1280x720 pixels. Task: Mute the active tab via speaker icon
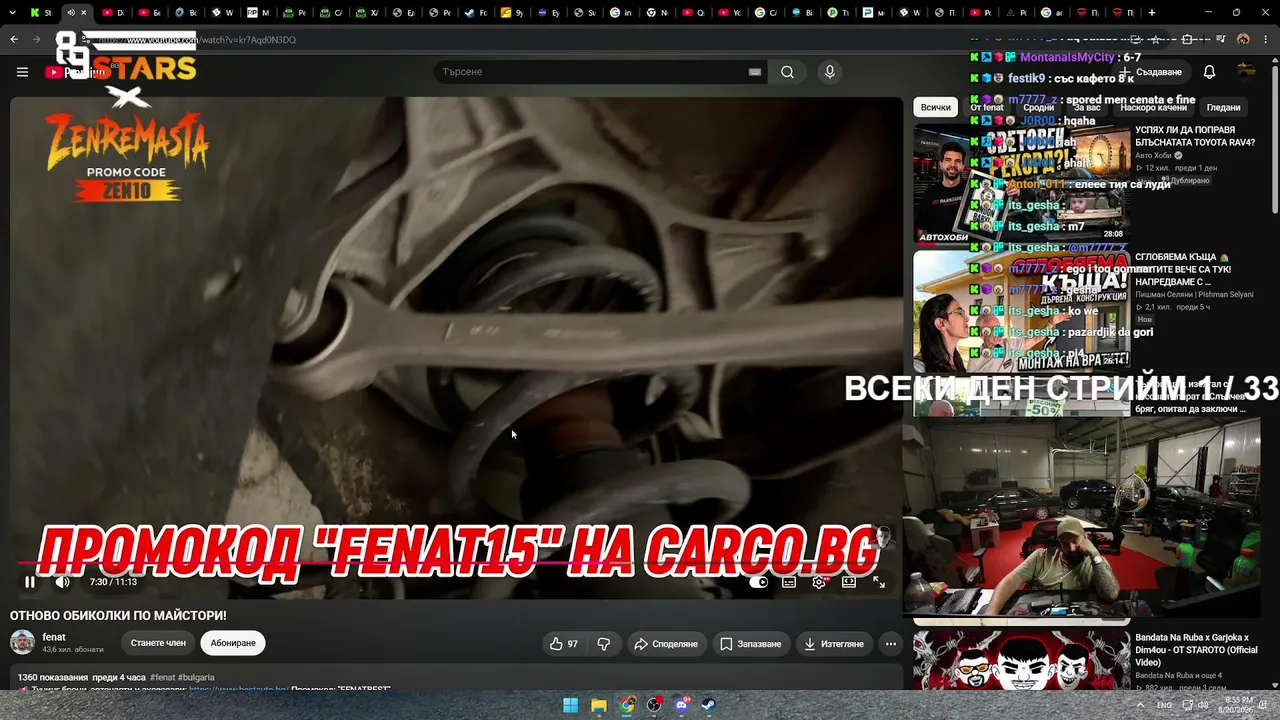click(x=70, y=13)
